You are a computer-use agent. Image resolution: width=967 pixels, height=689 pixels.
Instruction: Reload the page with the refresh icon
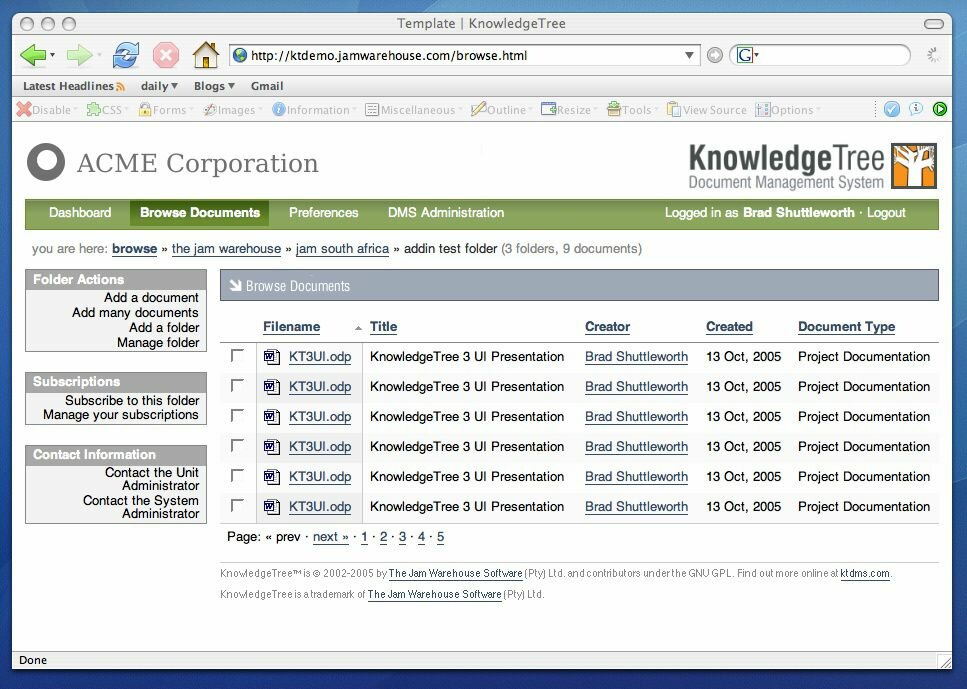tap(126, 55)
